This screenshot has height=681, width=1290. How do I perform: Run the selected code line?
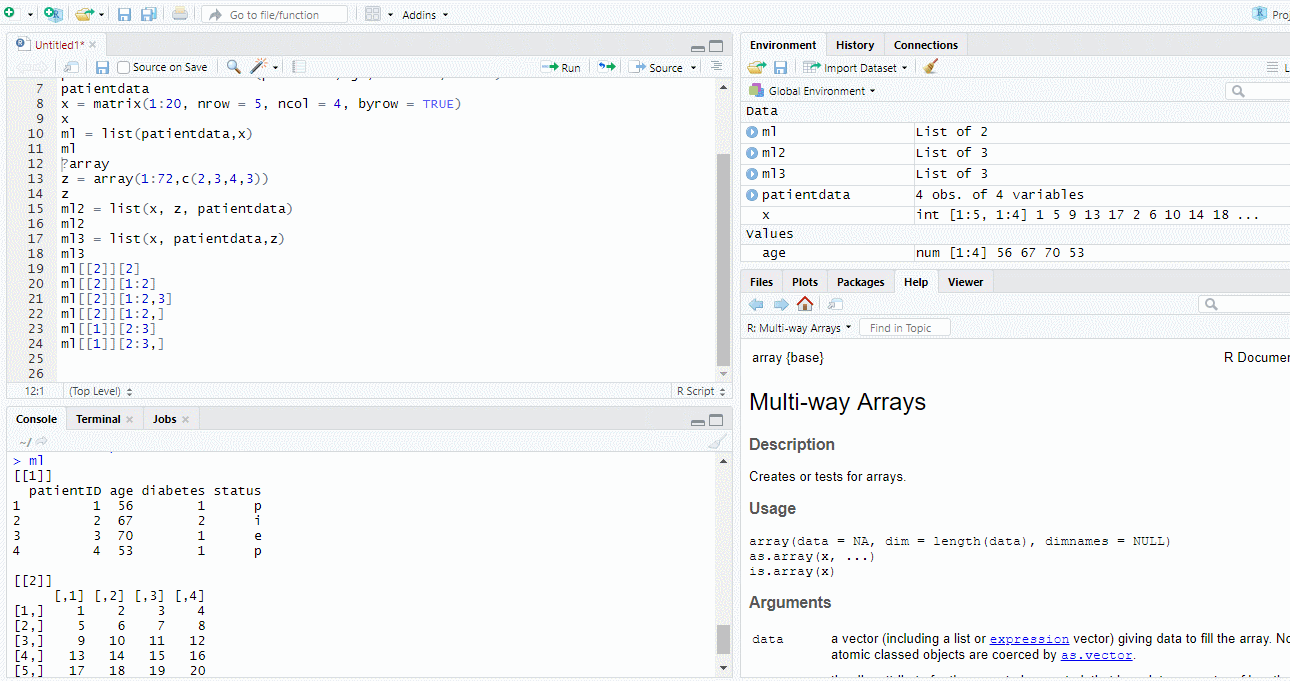[561, 67]
